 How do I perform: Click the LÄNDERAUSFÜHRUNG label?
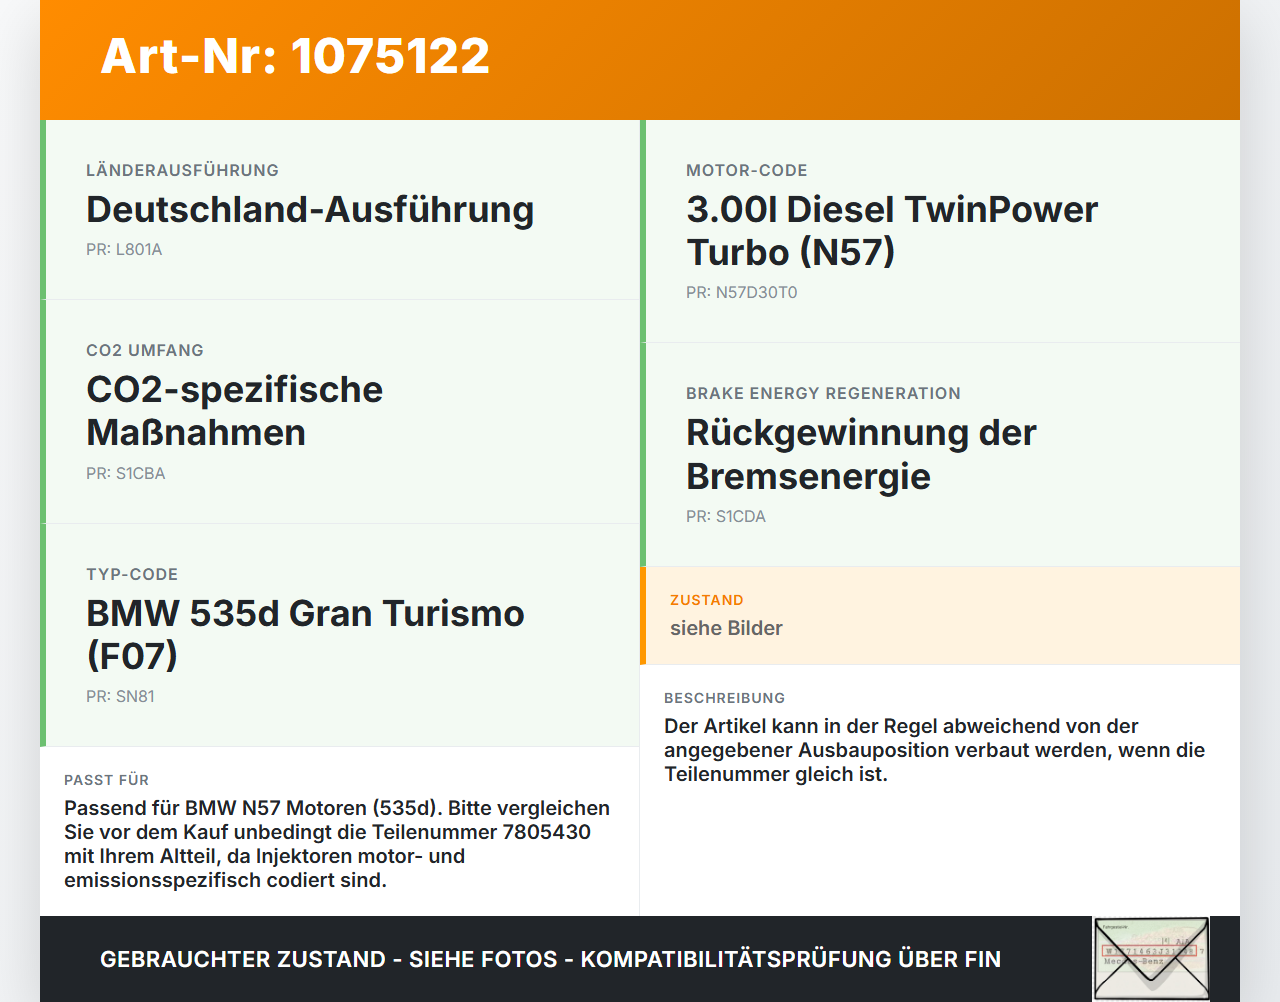tap(182, 171)
